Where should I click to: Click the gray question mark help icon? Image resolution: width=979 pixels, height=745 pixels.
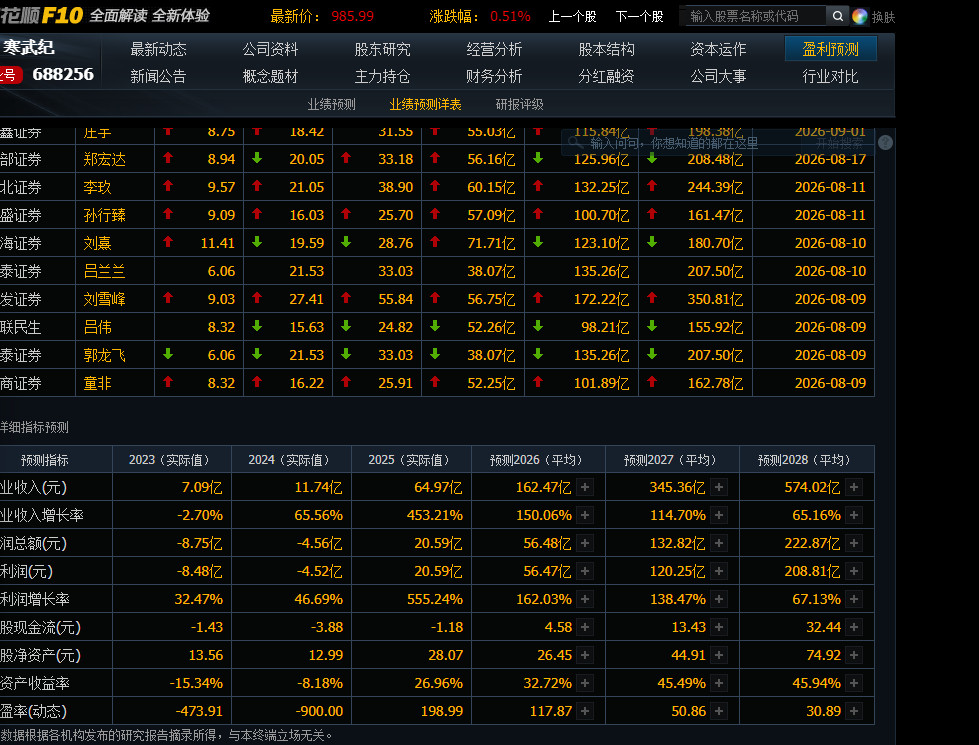(885, 143)
